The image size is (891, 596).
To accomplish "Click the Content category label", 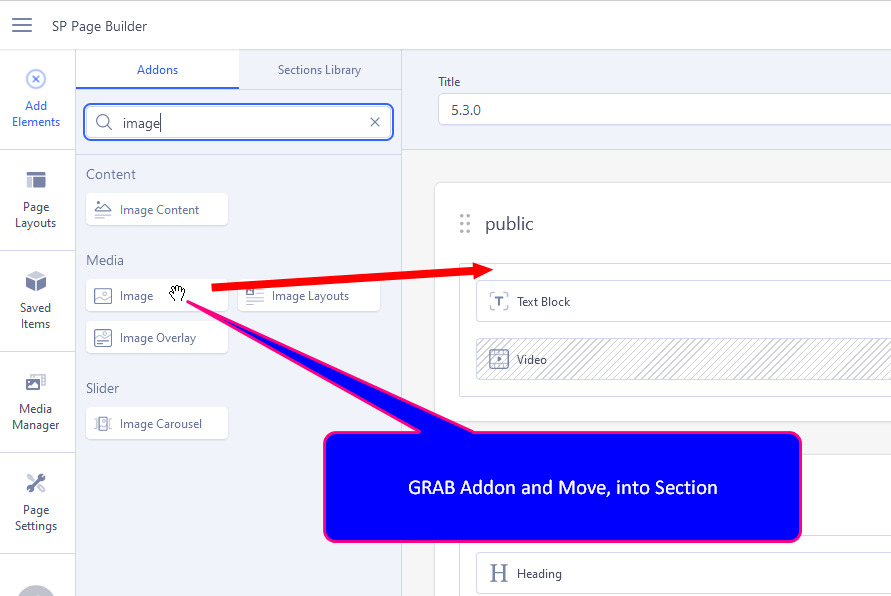I will coord(111,174).
